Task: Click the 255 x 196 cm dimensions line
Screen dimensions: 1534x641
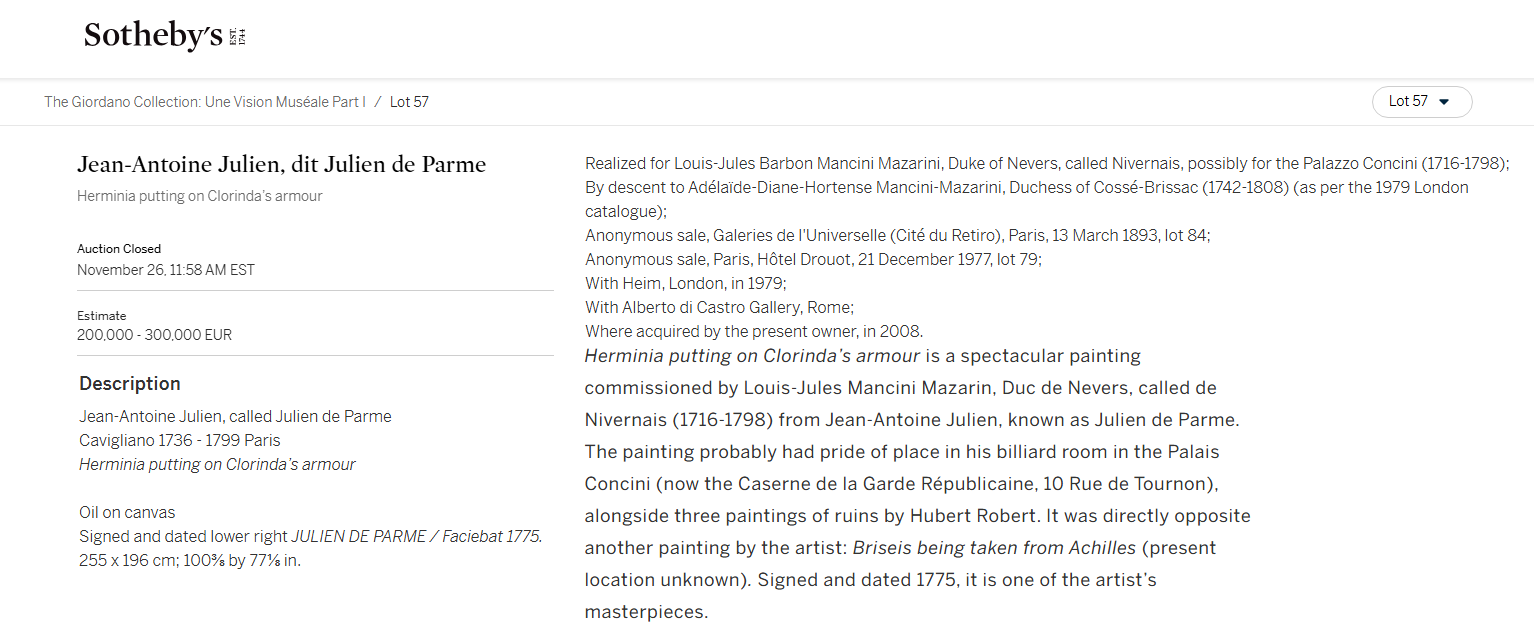Action: tap(190, 561)
